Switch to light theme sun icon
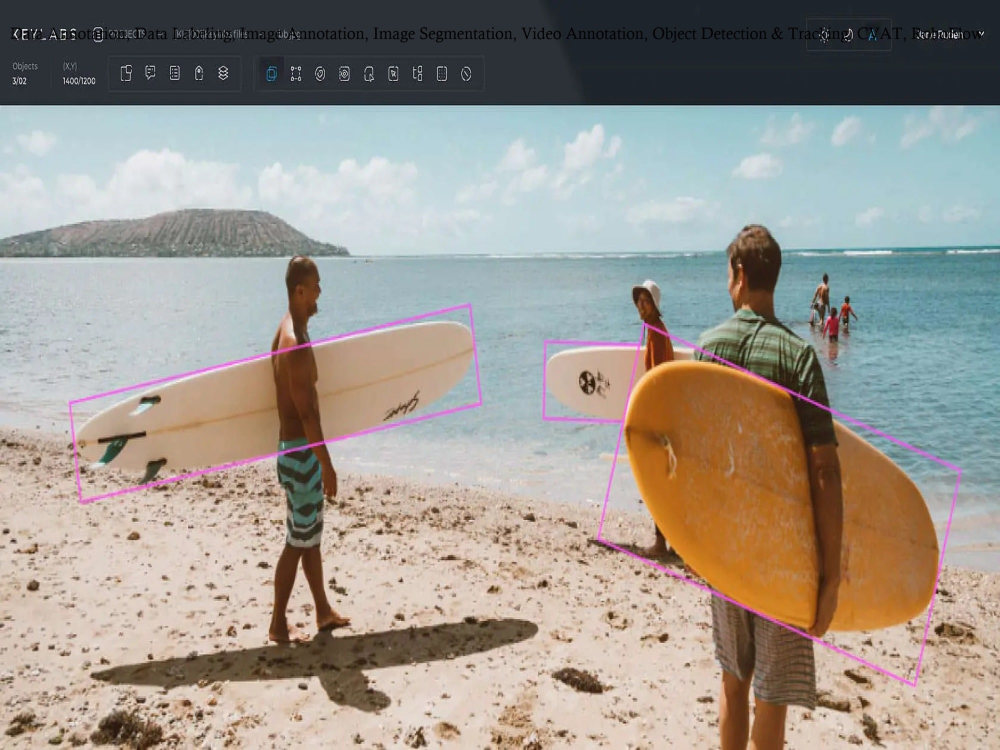The height and width of the screenshot is (750, 1000). [824, 34]
